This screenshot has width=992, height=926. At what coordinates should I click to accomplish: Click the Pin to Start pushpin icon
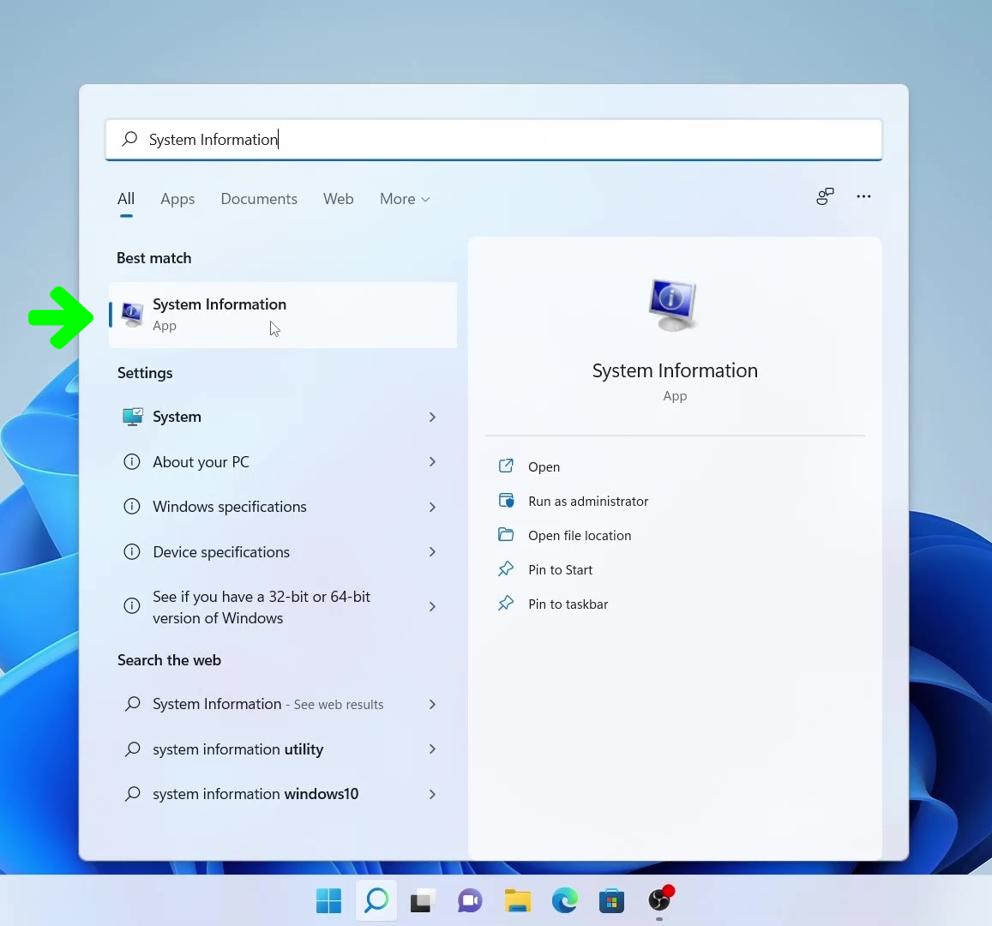tap(506, 569)
